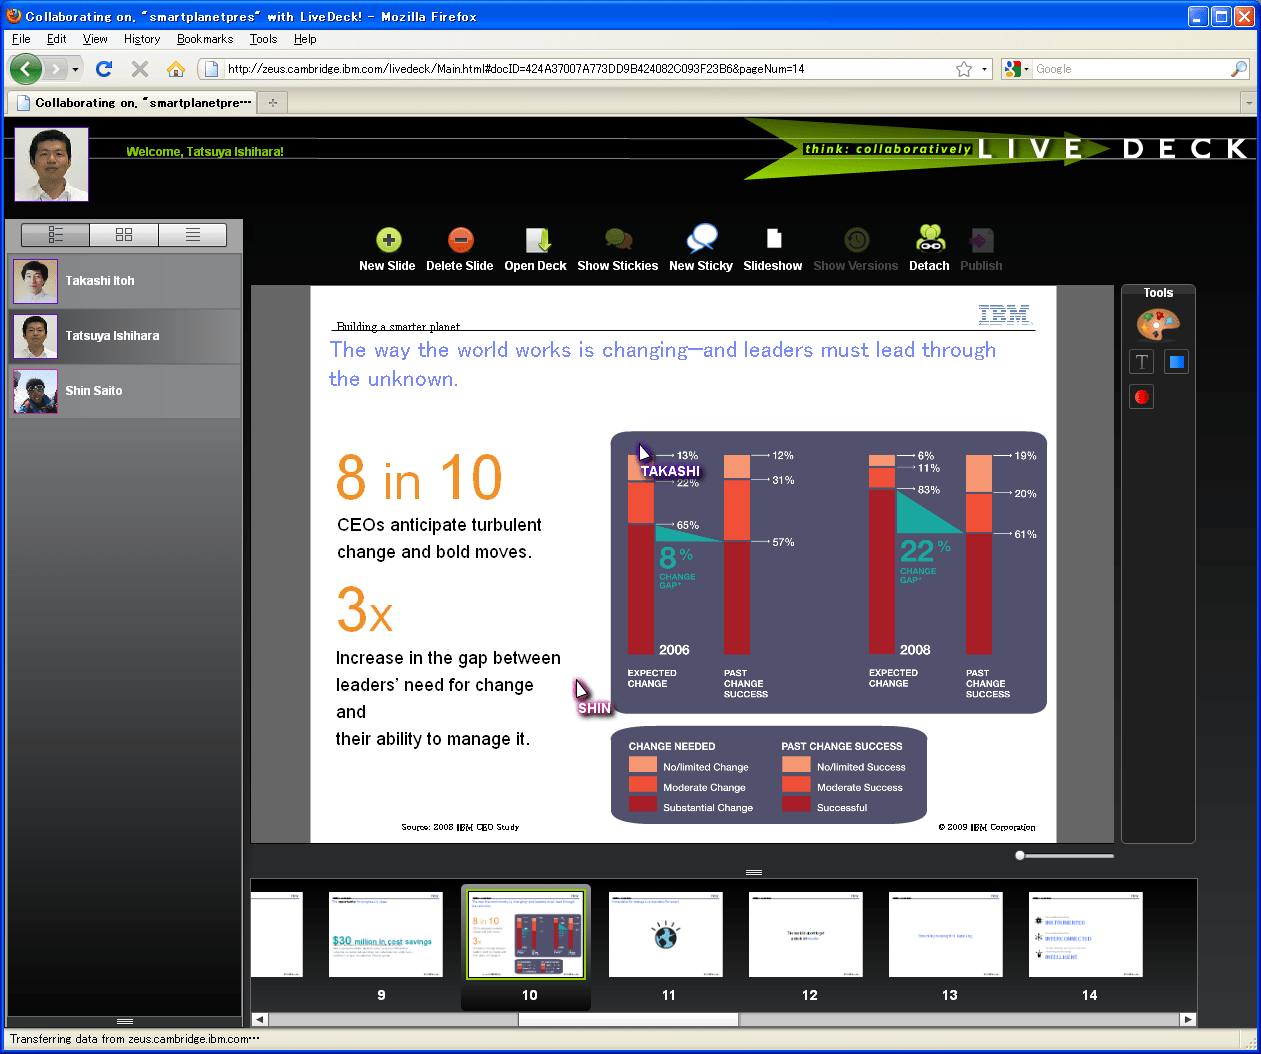Click the thumbnail strip left scroll arrow
The width and height of the screenshot is (1261, 1054).
260,1019
